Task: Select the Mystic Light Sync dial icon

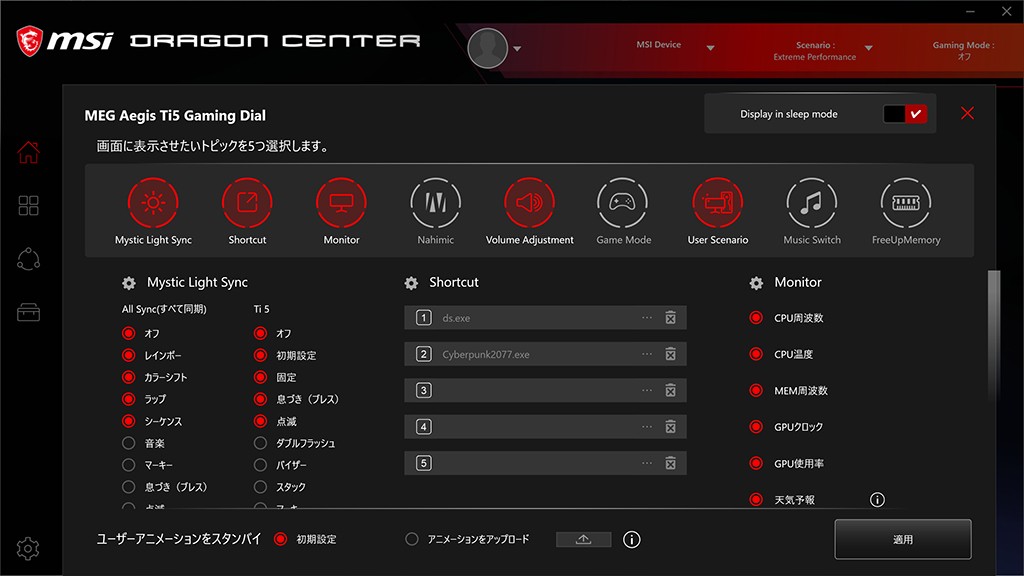Action: pyautogui.click(x=153, y=203)
